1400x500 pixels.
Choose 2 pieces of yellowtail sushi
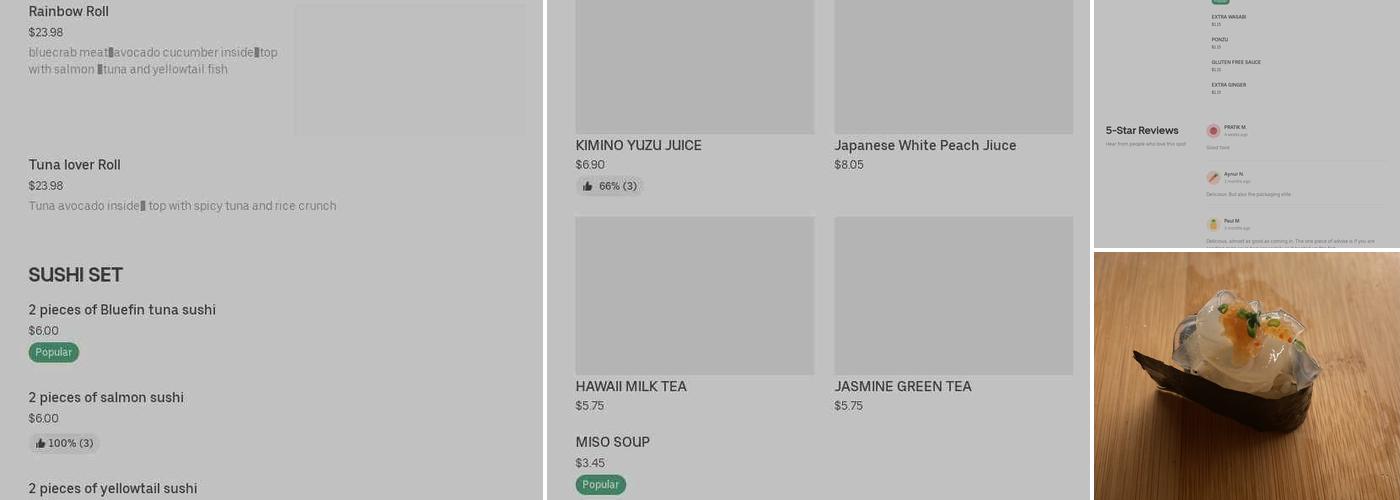coord(113,489)
